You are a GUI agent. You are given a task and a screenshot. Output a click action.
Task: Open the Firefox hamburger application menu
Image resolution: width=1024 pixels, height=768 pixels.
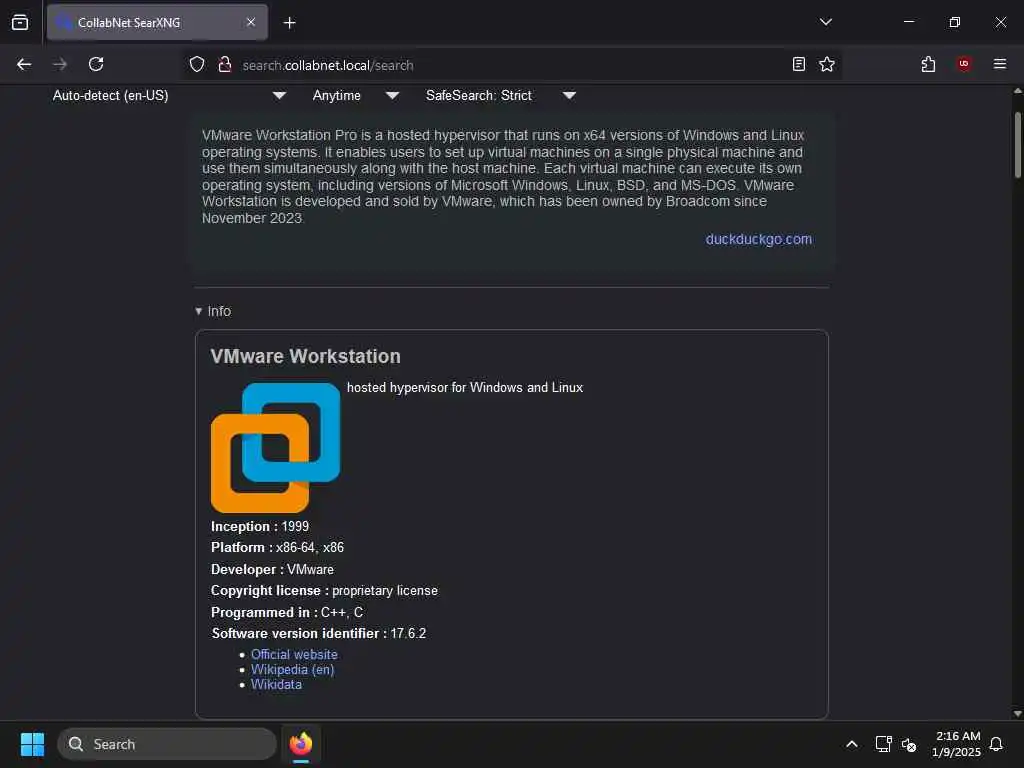click(999, 64)
